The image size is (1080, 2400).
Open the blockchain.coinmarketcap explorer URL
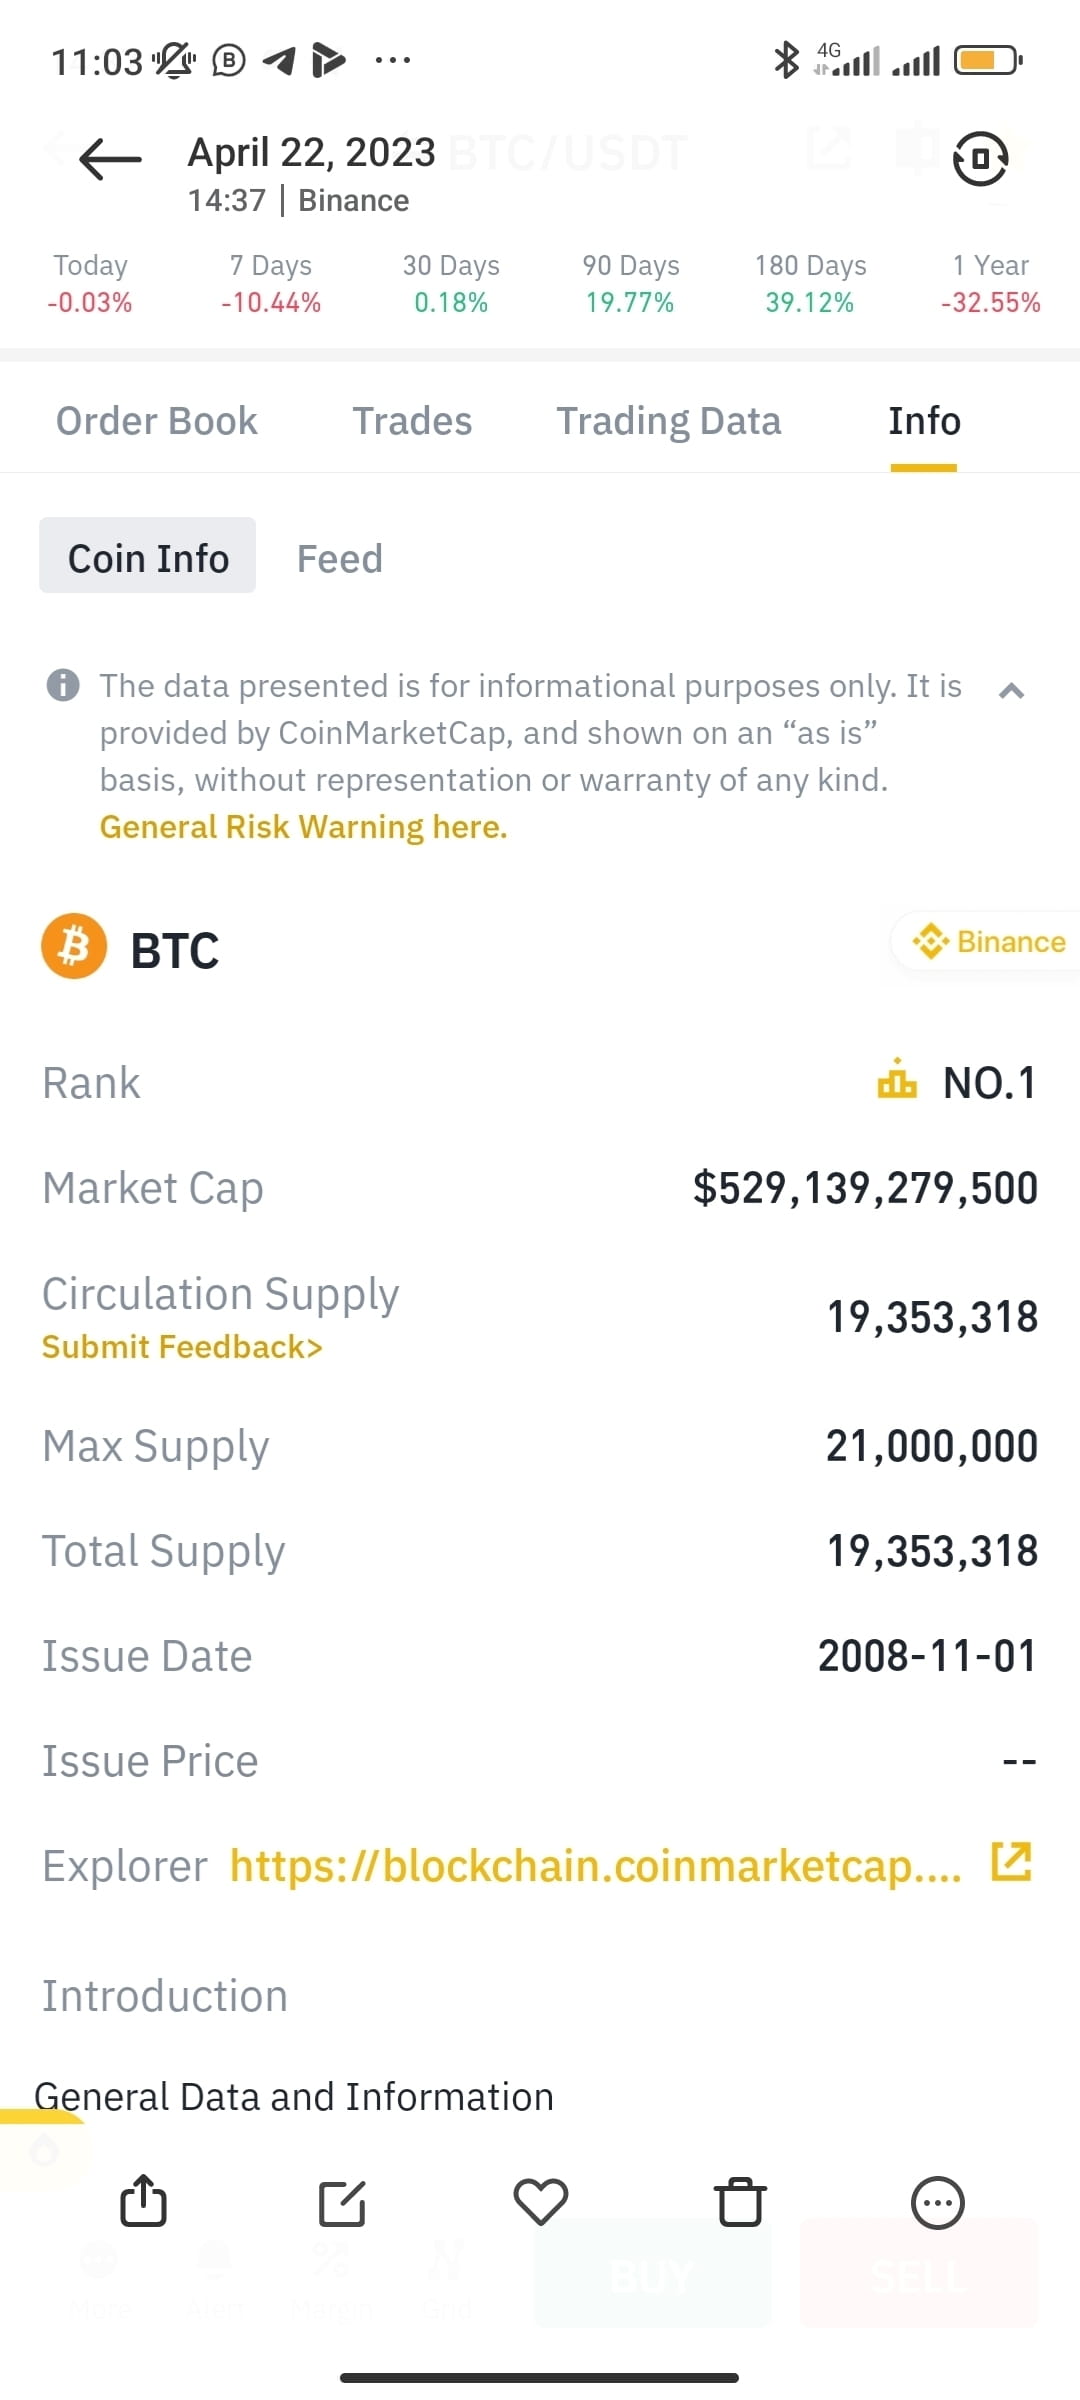(x=595, y=1866)
